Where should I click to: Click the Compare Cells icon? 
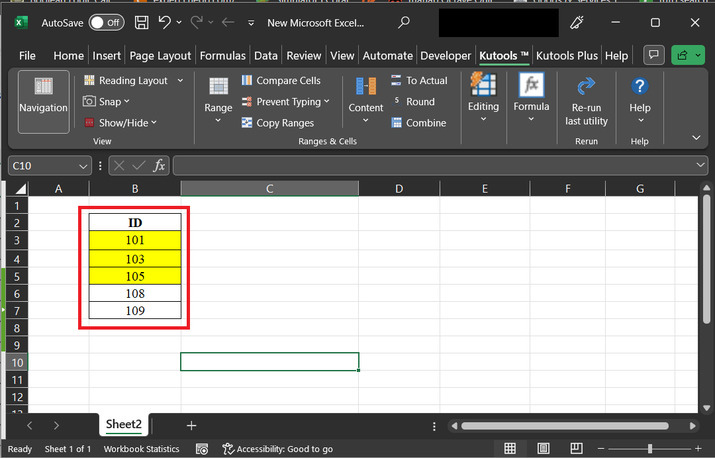coord(247,80)
